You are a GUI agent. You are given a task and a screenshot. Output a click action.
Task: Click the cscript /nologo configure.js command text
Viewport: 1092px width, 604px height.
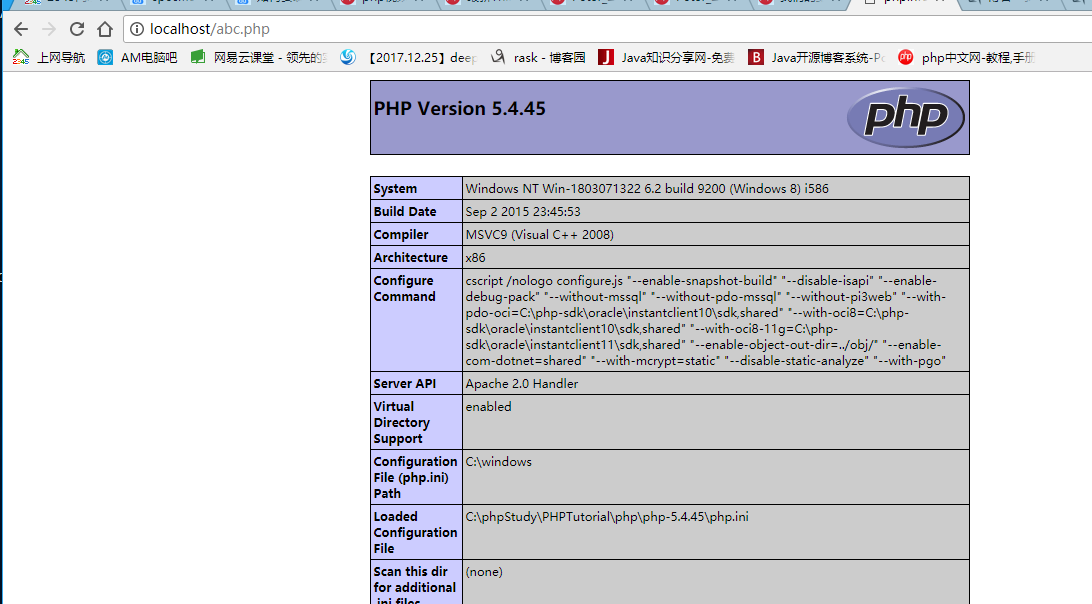pyautogui.click(x=705, y=320)
